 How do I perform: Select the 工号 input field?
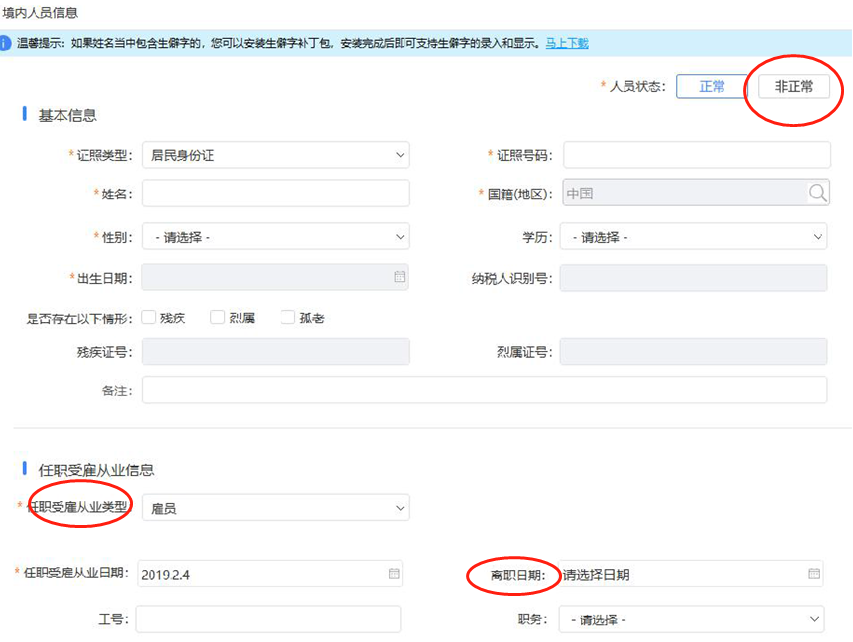click(268, 619)
